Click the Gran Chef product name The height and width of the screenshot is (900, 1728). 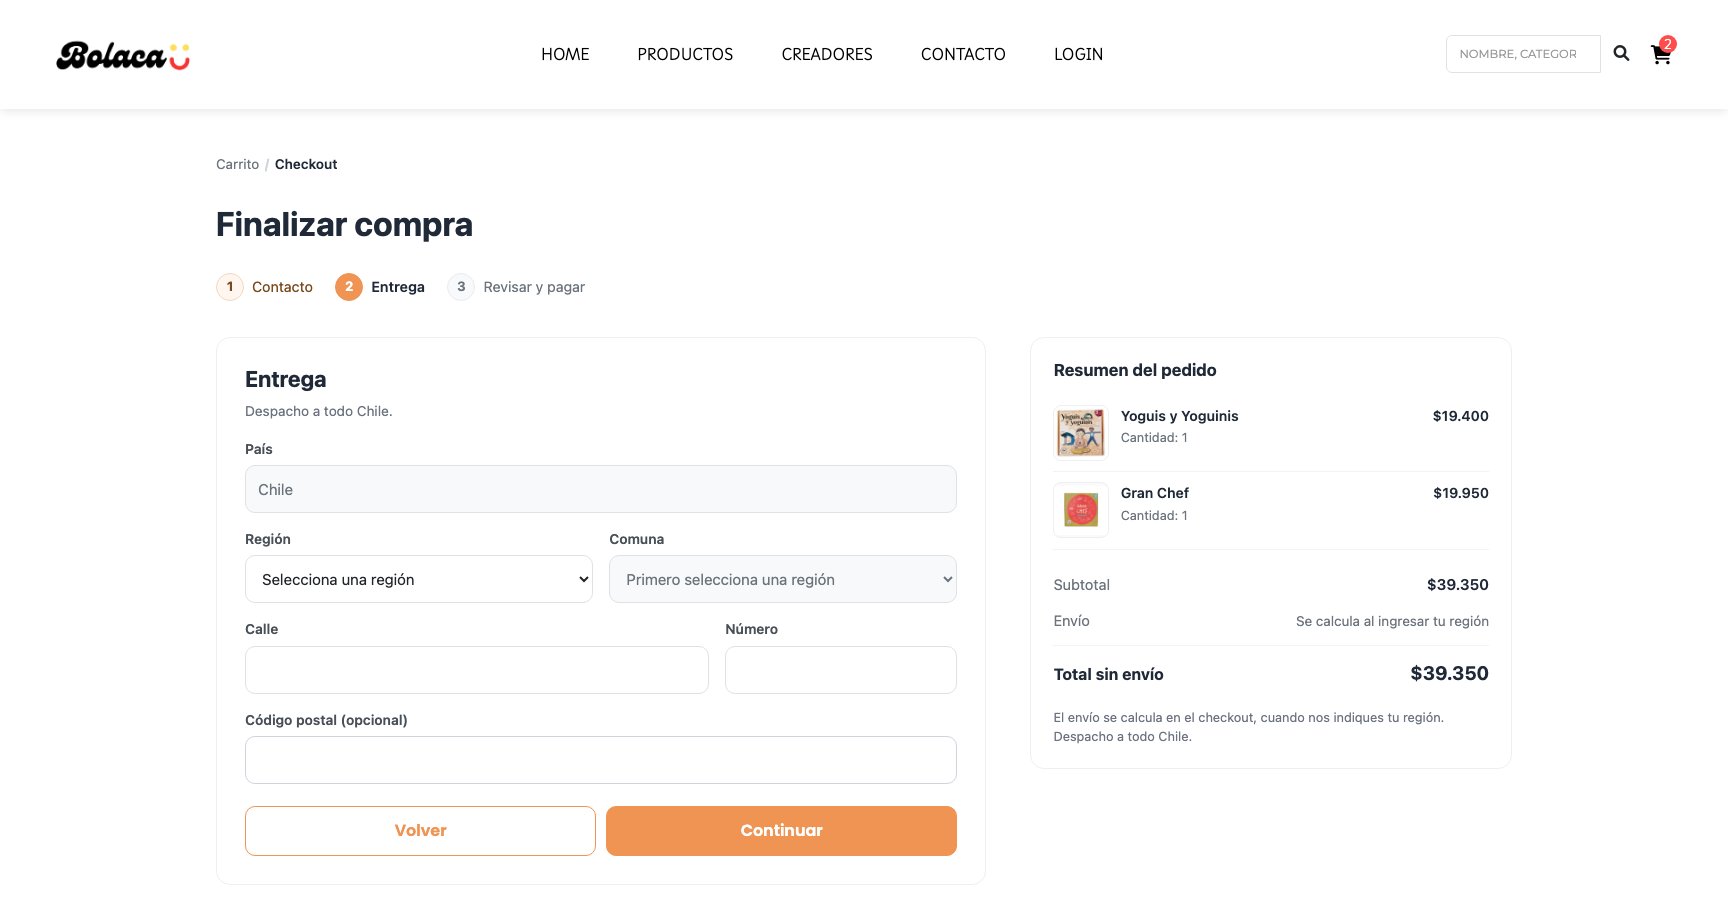pyautogui.click(x=1154, y=493)
